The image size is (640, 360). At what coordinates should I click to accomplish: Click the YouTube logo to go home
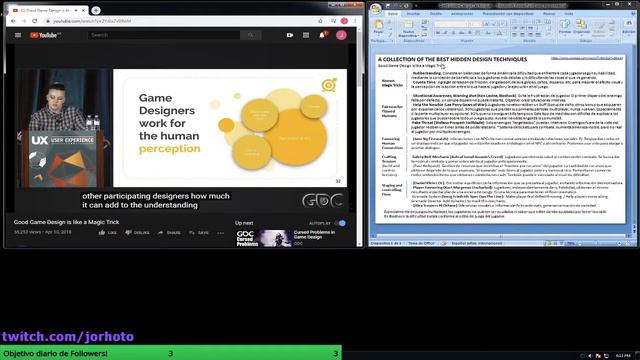coord(45,36)
